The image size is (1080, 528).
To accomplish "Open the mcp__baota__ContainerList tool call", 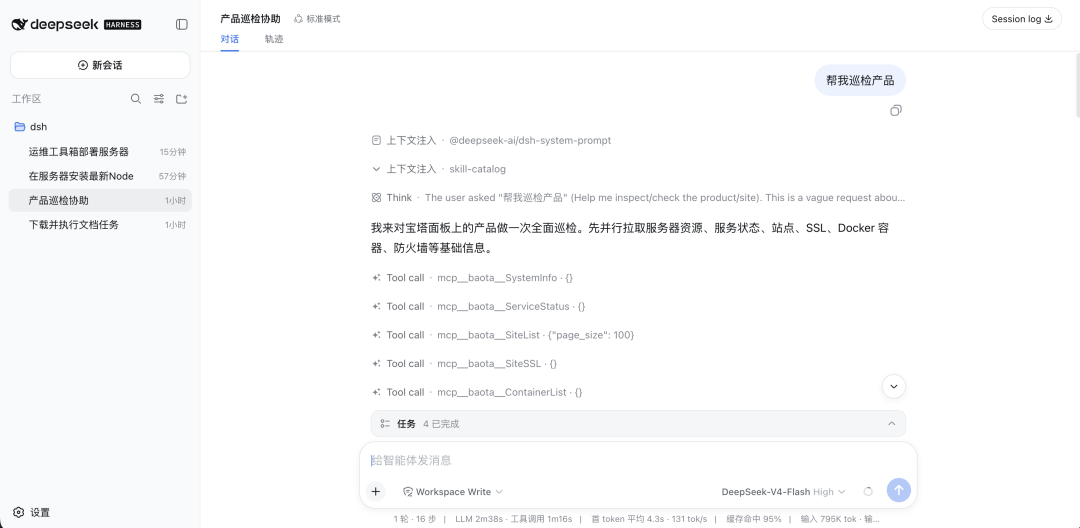I will pyautogui.click(x=477, y=392).
